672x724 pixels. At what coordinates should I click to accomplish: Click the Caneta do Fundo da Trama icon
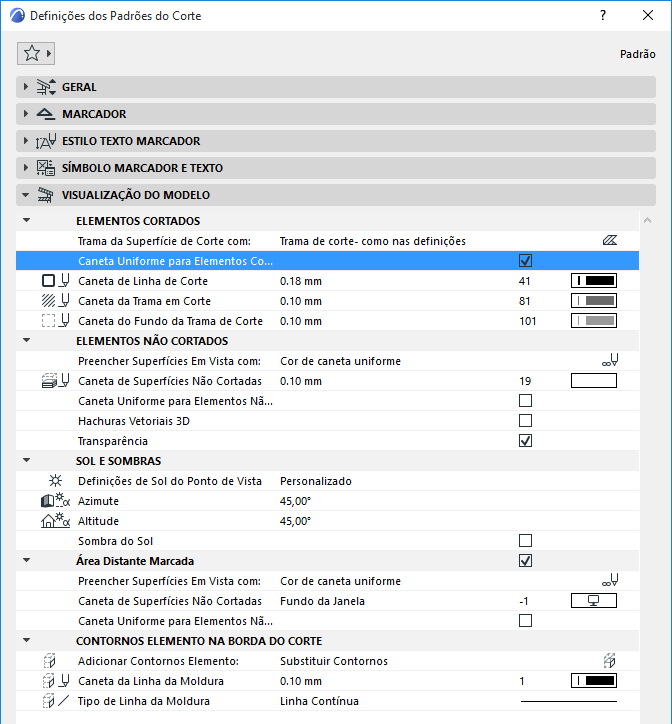(55, 320)
